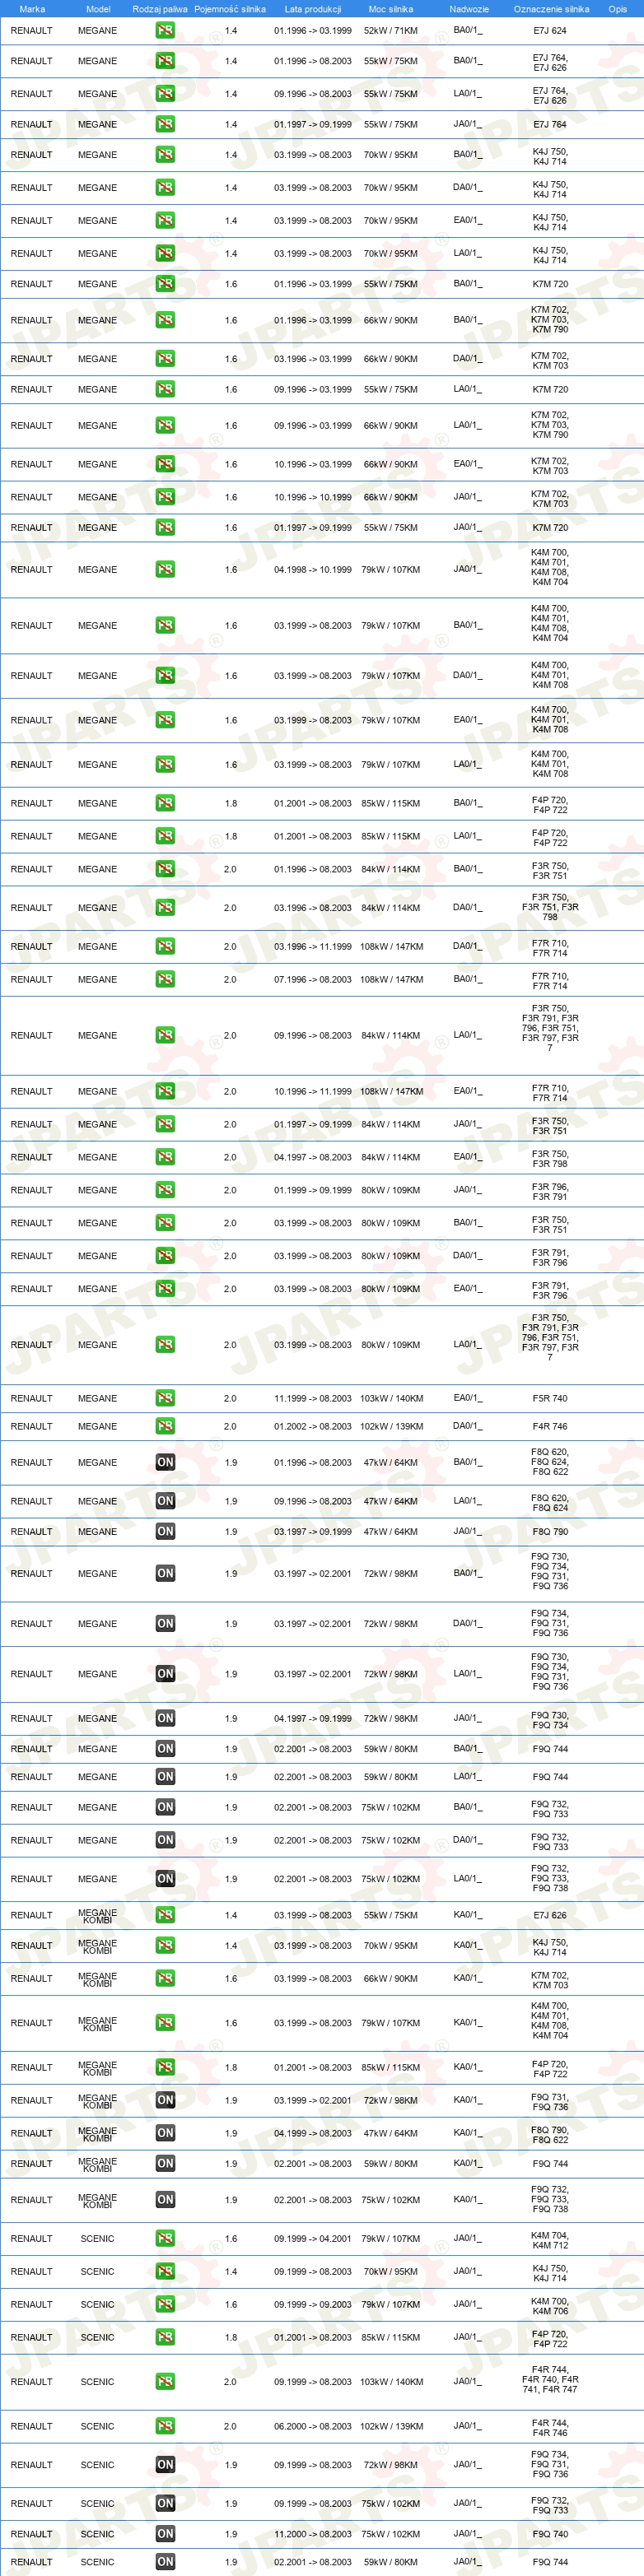Click petrol icon in SCENIC 06.2000 -> 08.2003 row
The height and width of the screenshot is (2576, 644).
click(x=165, y=2426)
